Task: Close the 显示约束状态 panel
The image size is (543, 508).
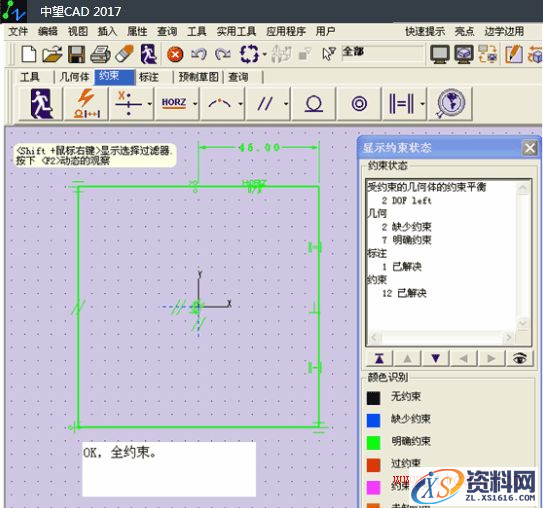Action: (529, 148)
